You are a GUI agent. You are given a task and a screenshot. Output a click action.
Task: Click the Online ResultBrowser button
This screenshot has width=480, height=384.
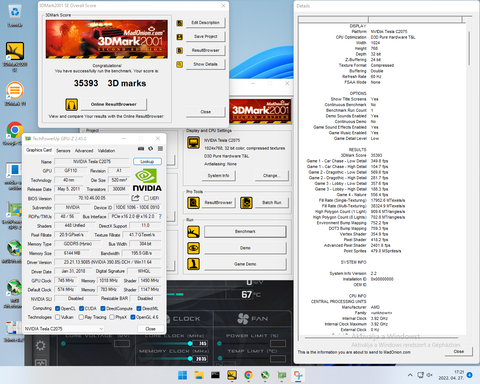tap(114, 104)
